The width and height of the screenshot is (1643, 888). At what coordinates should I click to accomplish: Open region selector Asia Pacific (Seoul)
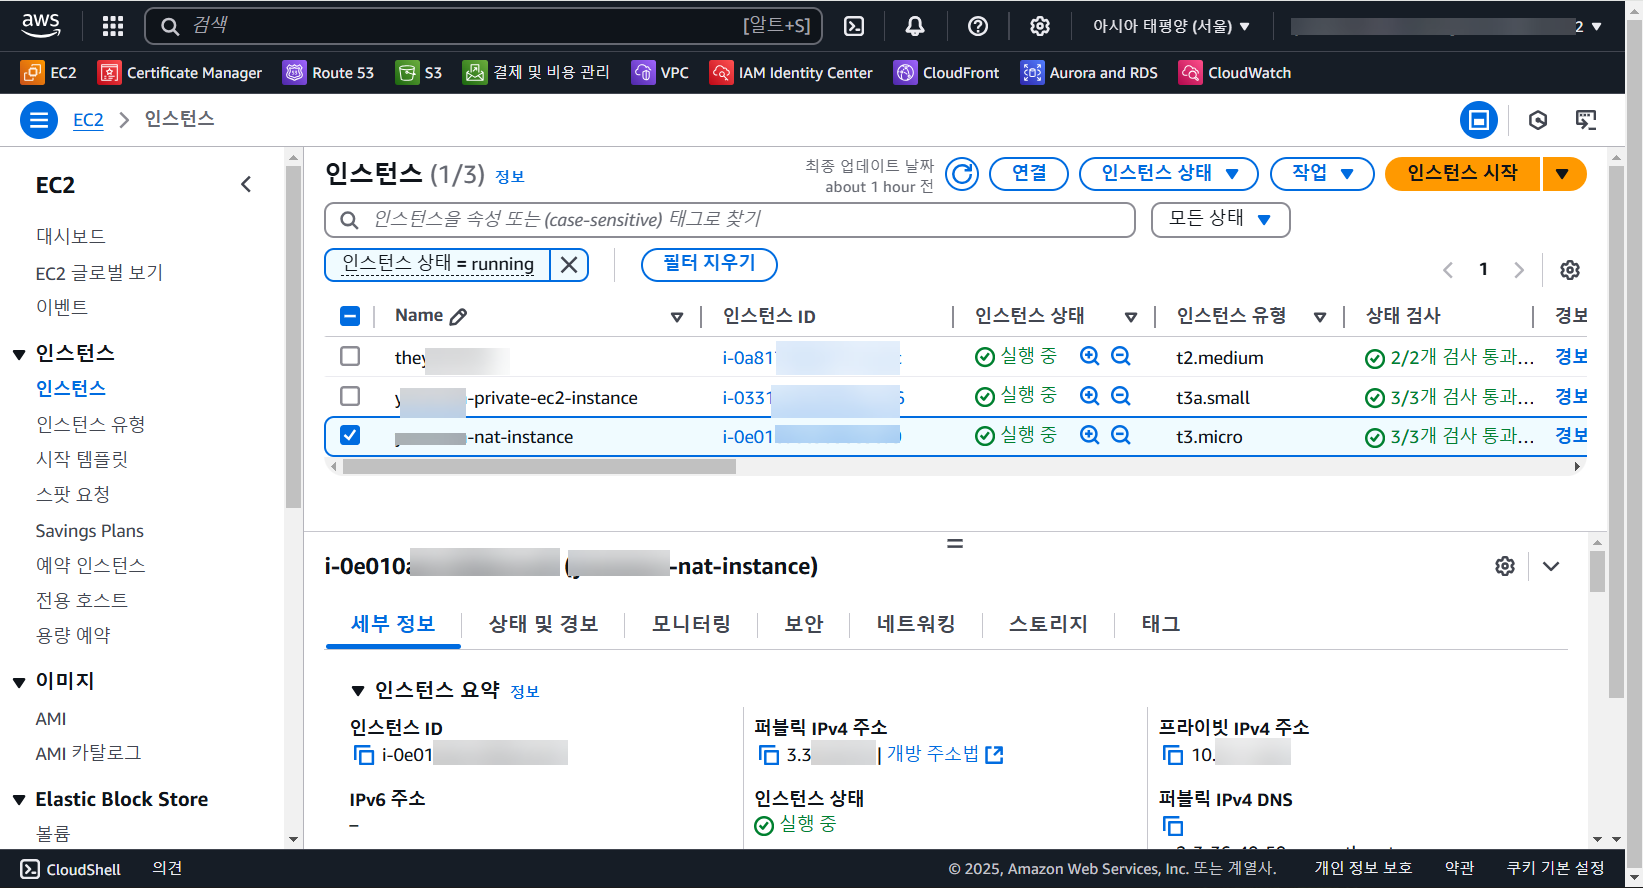tap(1171, 26)
